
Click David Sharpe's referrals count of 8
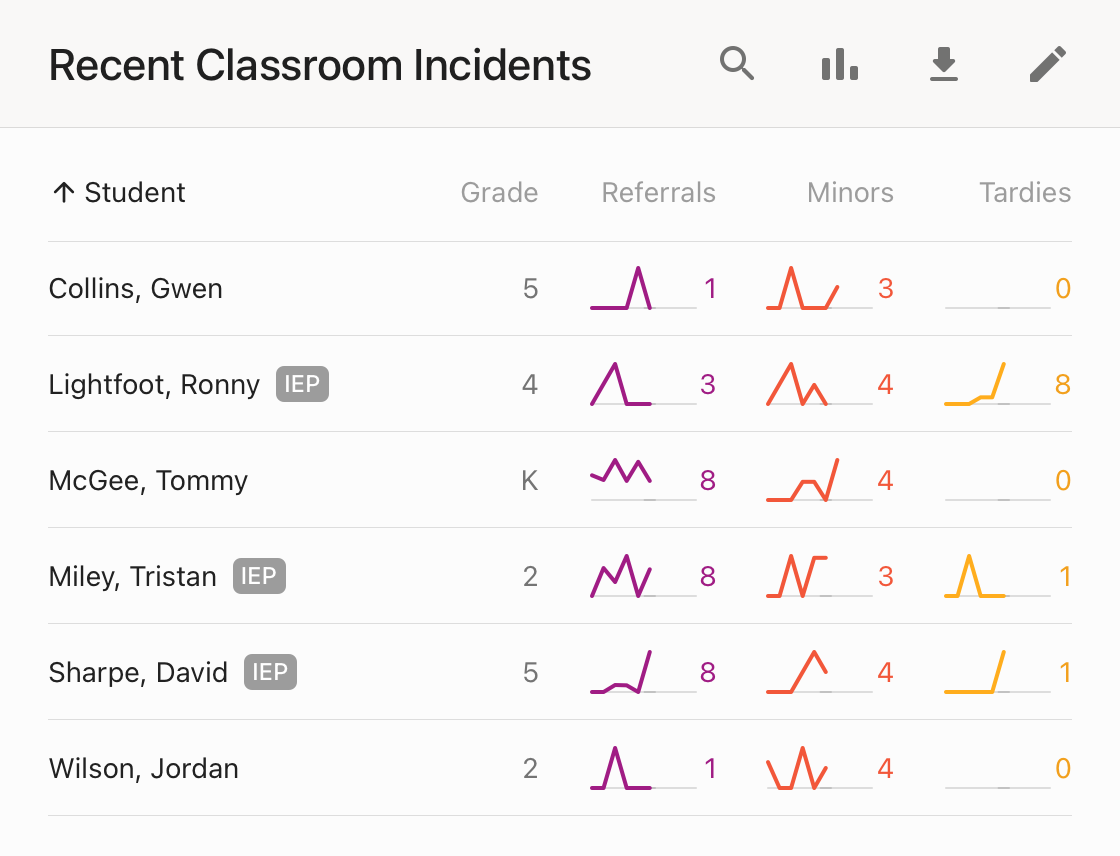point(708,673)
